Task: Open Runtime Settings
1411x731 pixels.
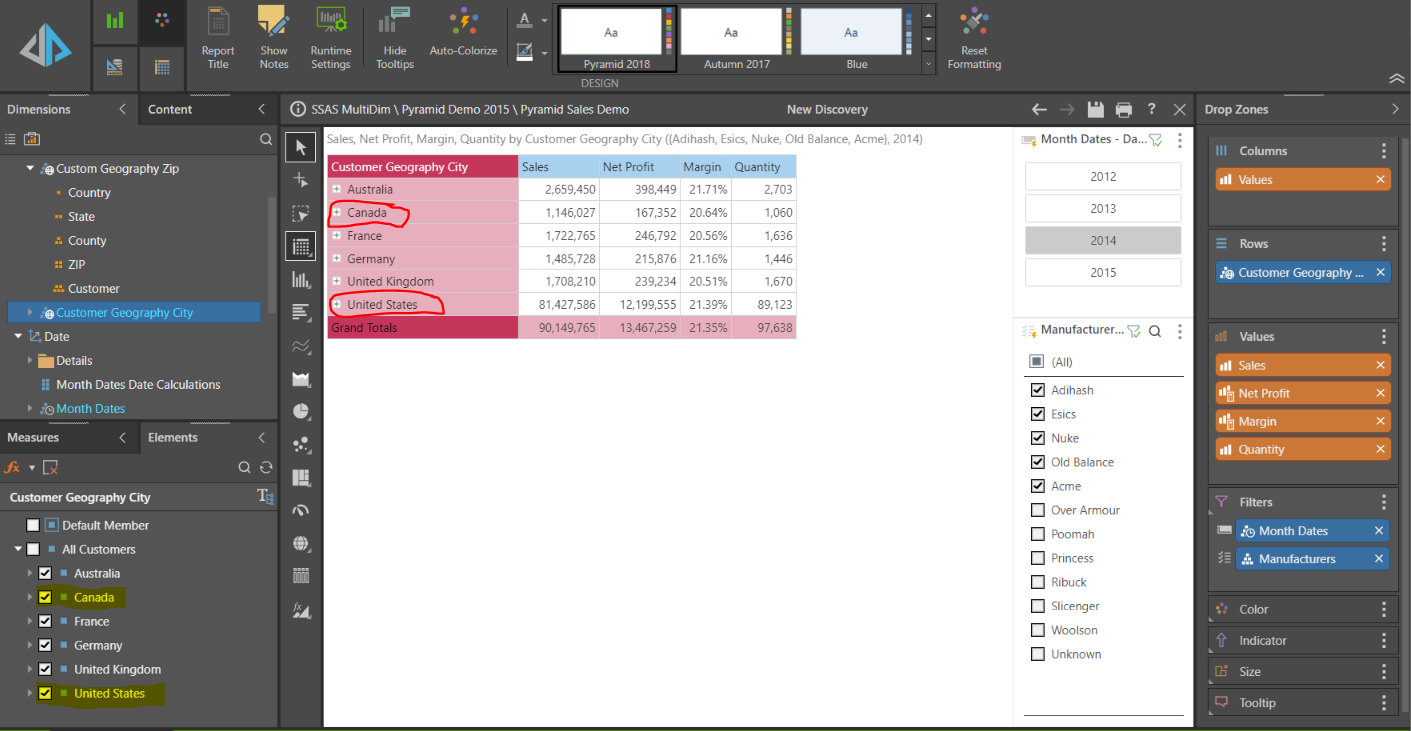Action: [x=330, y=38]
